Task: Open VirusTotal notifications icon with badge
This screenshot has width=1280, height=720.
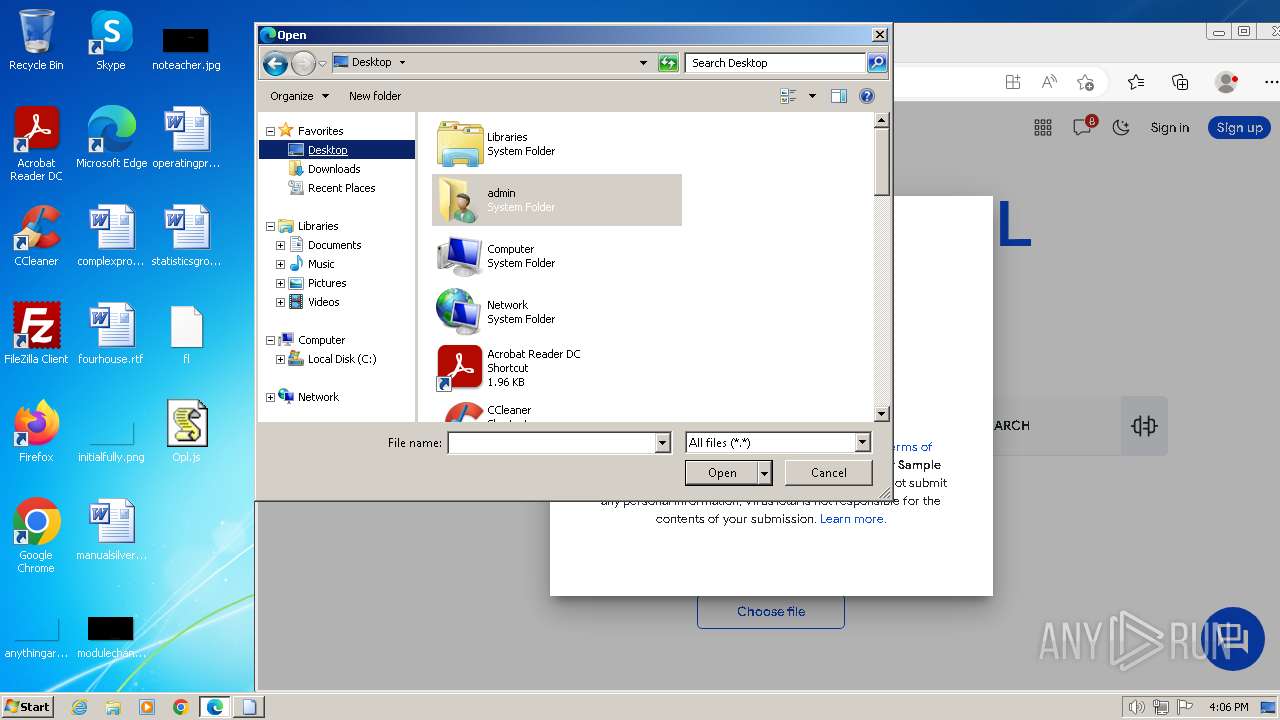Action: pyautogui.click(x=1083, y=126)
